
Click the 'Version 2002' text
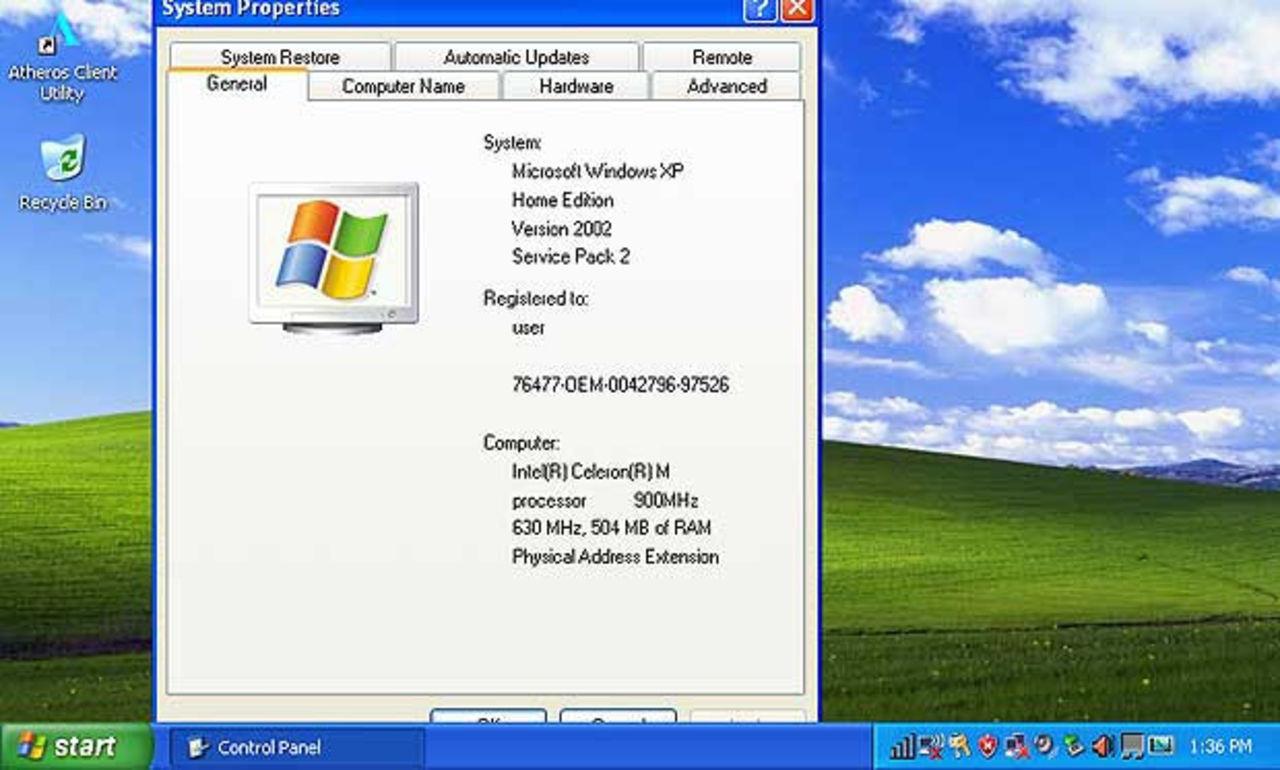pyautogui.click(x=562, y=229)
